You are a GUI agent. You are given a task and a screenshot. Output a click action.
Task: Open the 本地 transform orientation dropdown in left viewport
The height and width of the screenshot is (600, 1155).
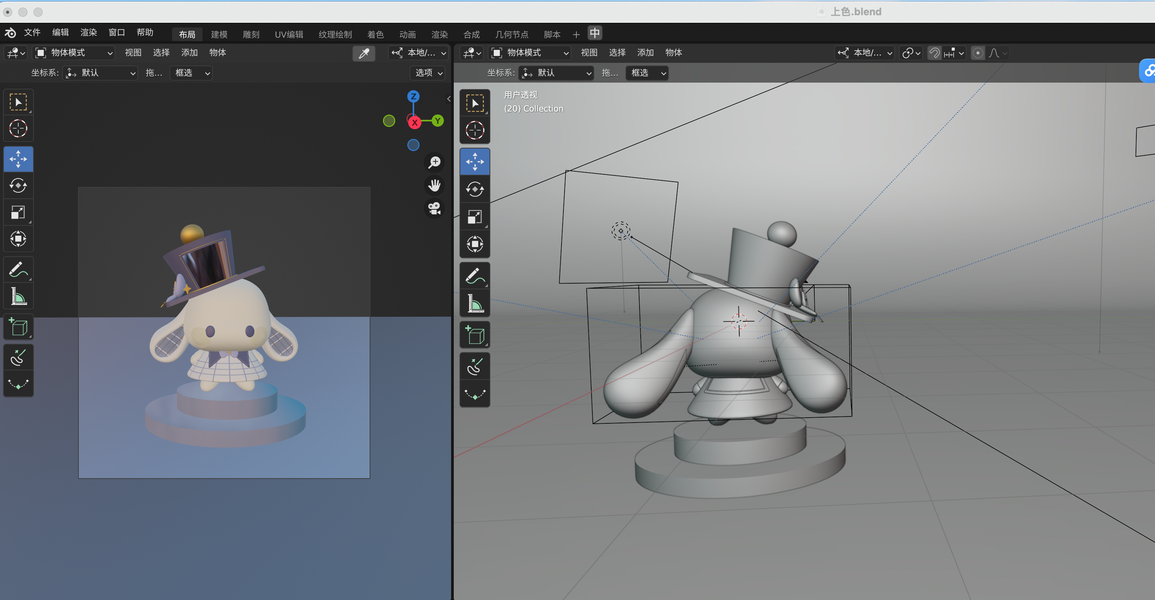pos(418,53)
